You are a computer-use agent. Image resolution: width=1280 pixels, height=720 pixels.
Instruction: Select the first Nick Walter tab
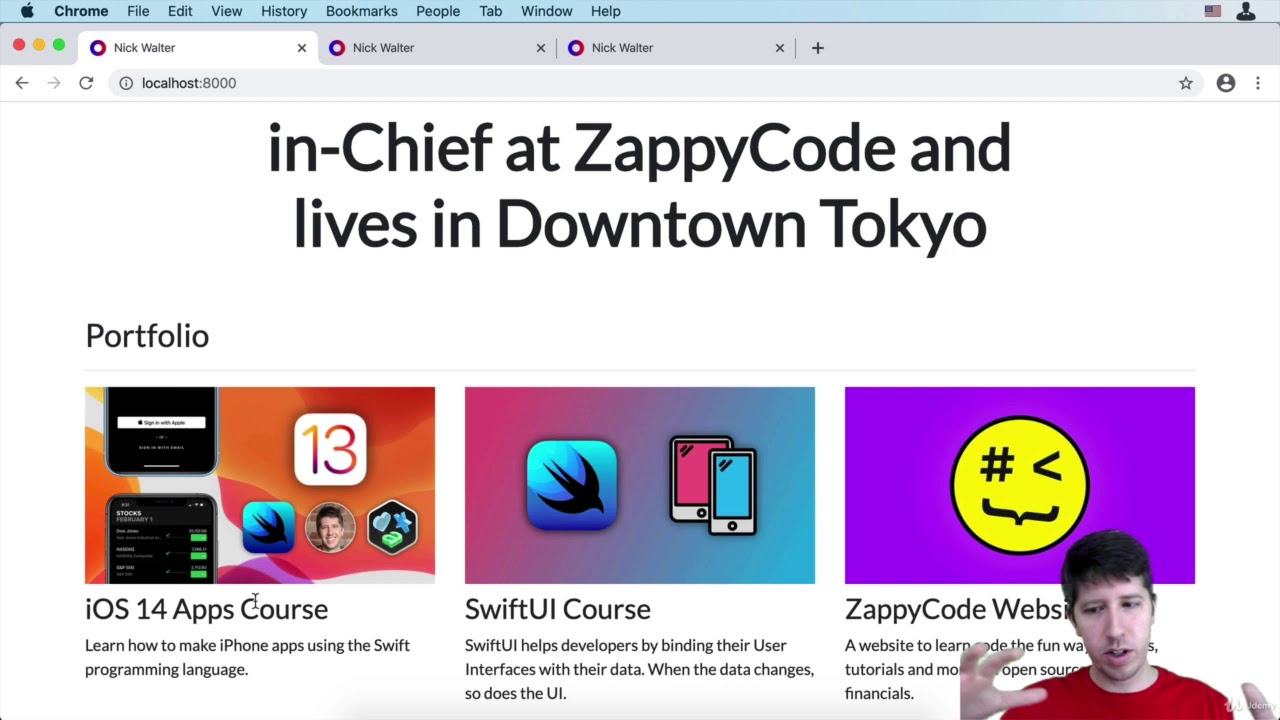coord(198,47)
